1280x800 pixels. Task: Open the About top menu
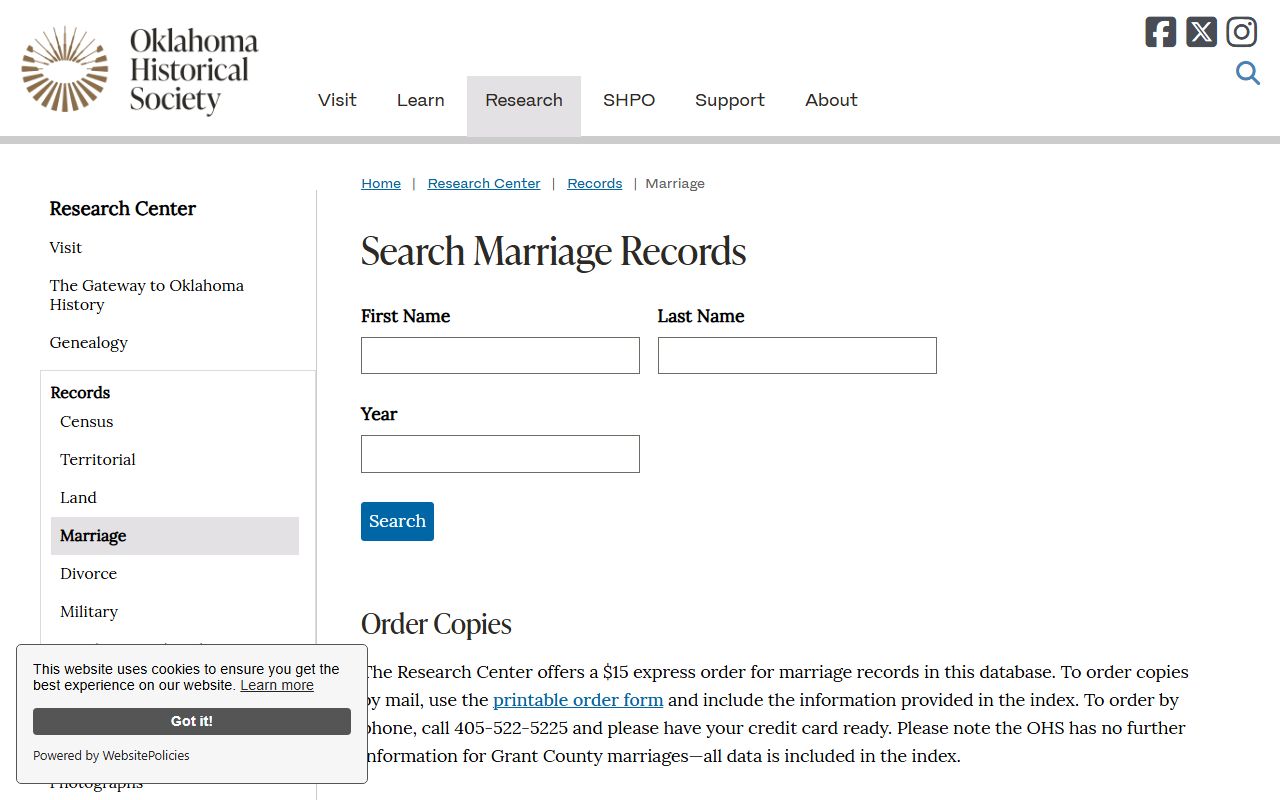click(x=831, y=100)
